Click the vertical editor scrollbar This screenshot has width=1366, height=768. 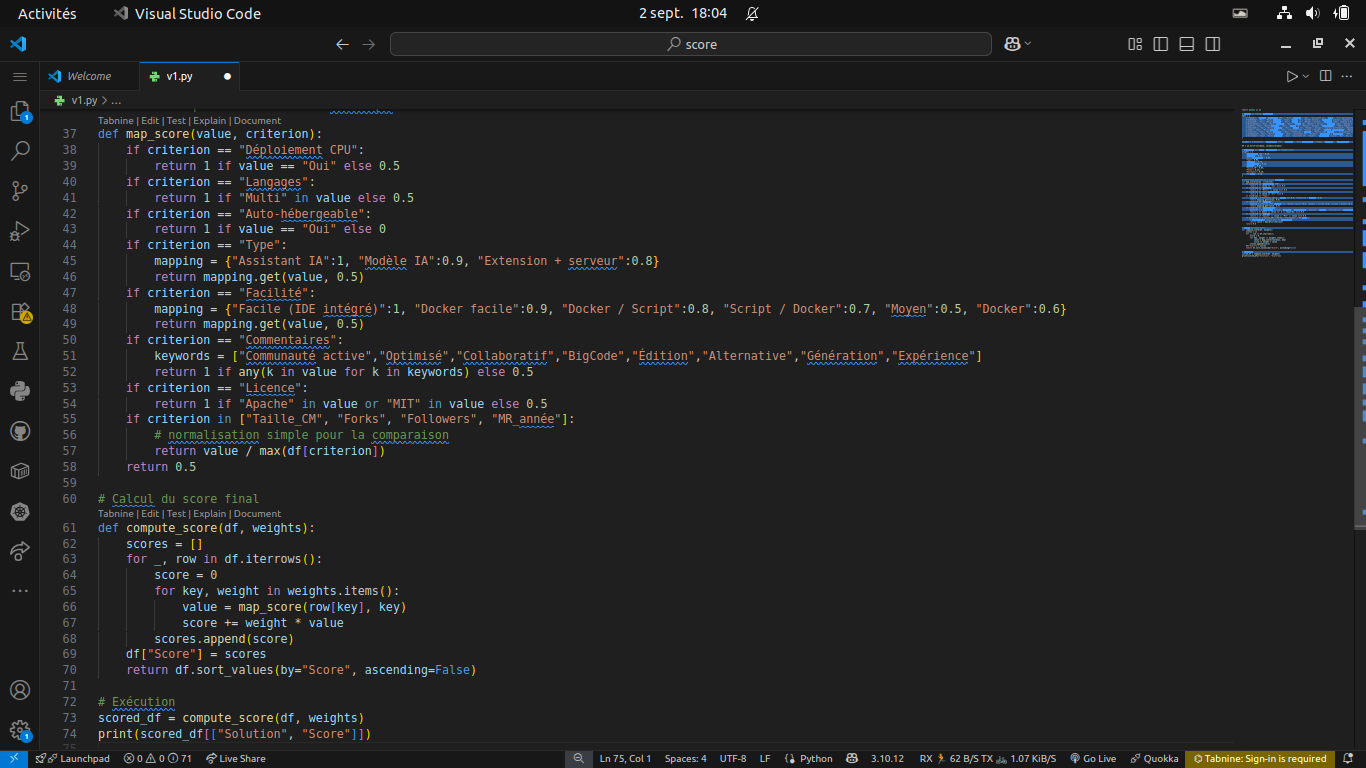(1360, 418)
